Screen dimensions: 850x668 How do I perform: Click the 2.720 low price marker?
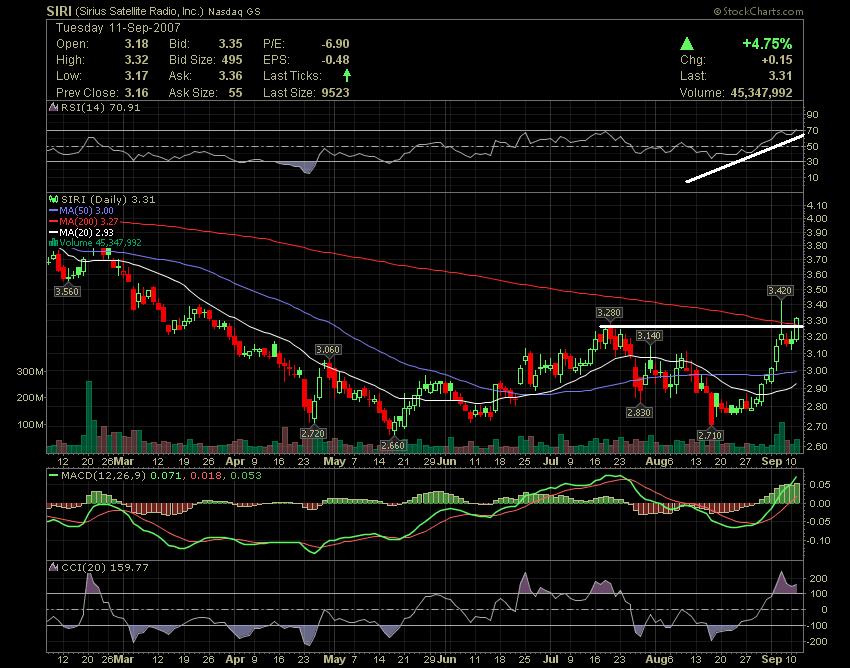(313, 433)
